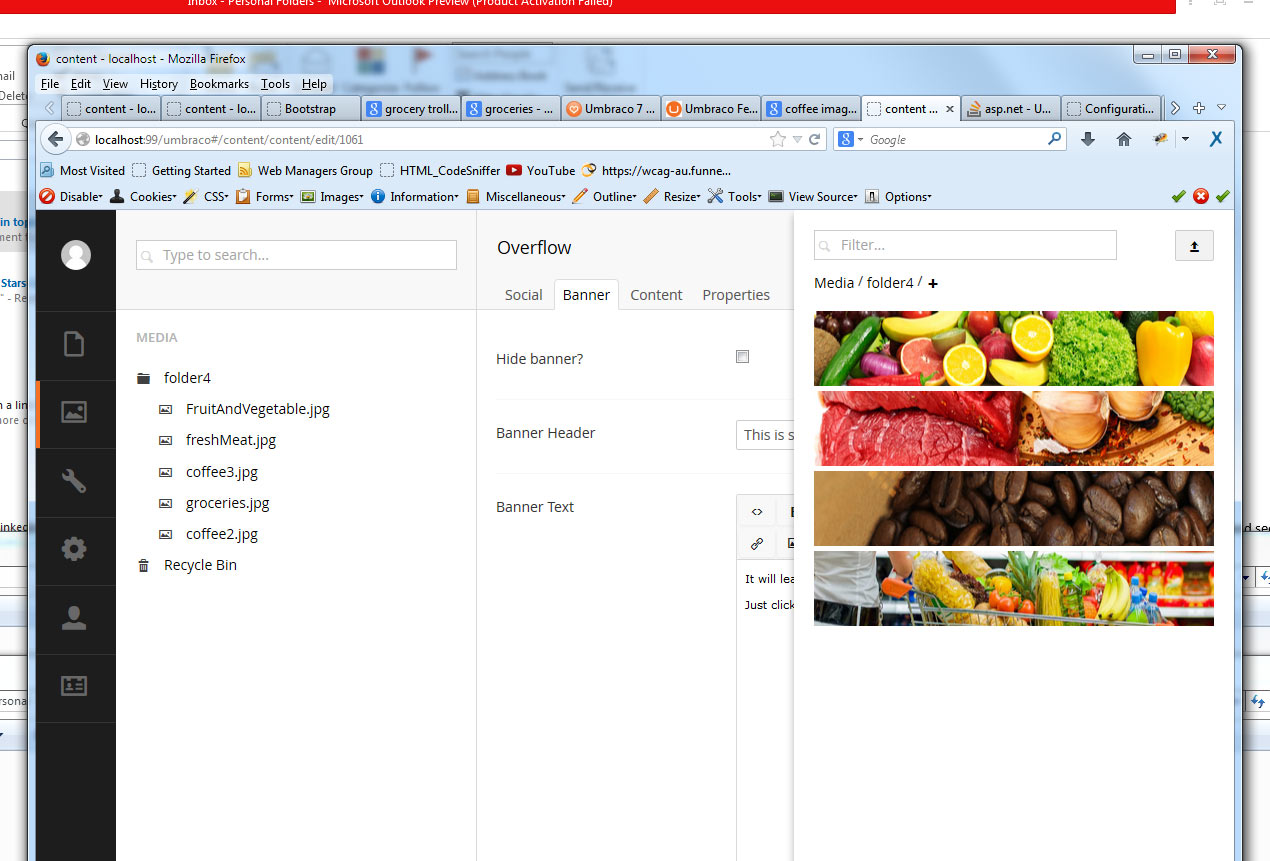Click the Most Visited bookmark

tap(82, 170)
